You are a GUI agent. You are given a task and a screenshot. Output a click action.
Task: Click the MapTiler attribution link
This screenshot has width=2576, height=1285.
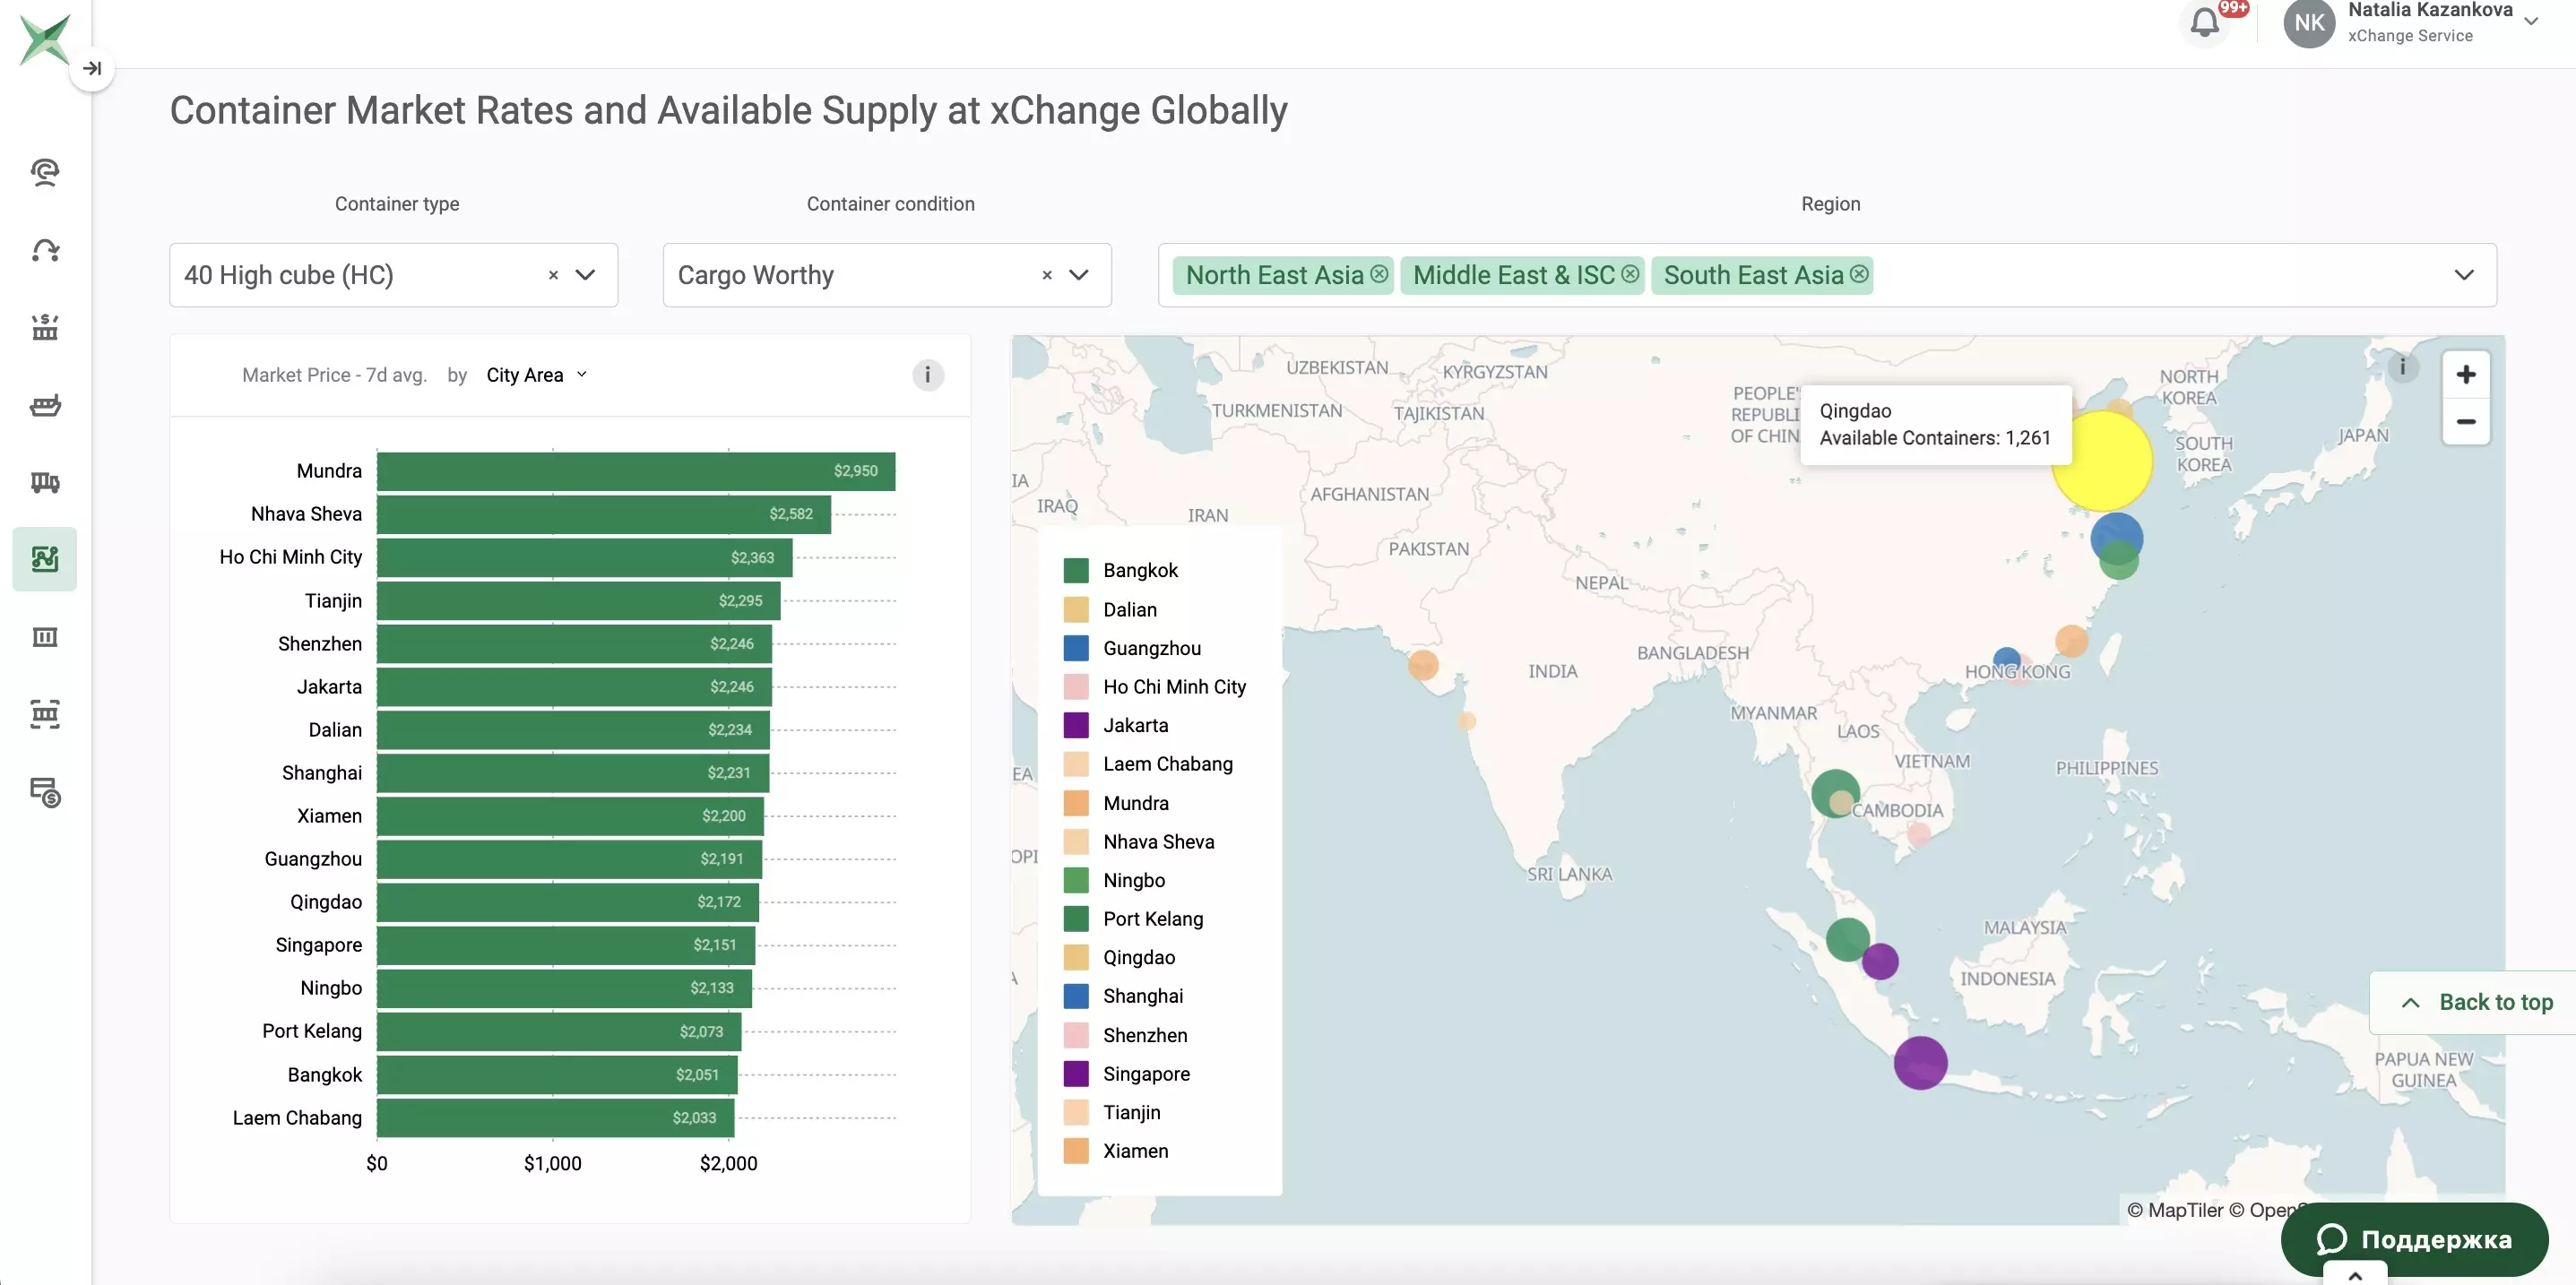2174,1210
